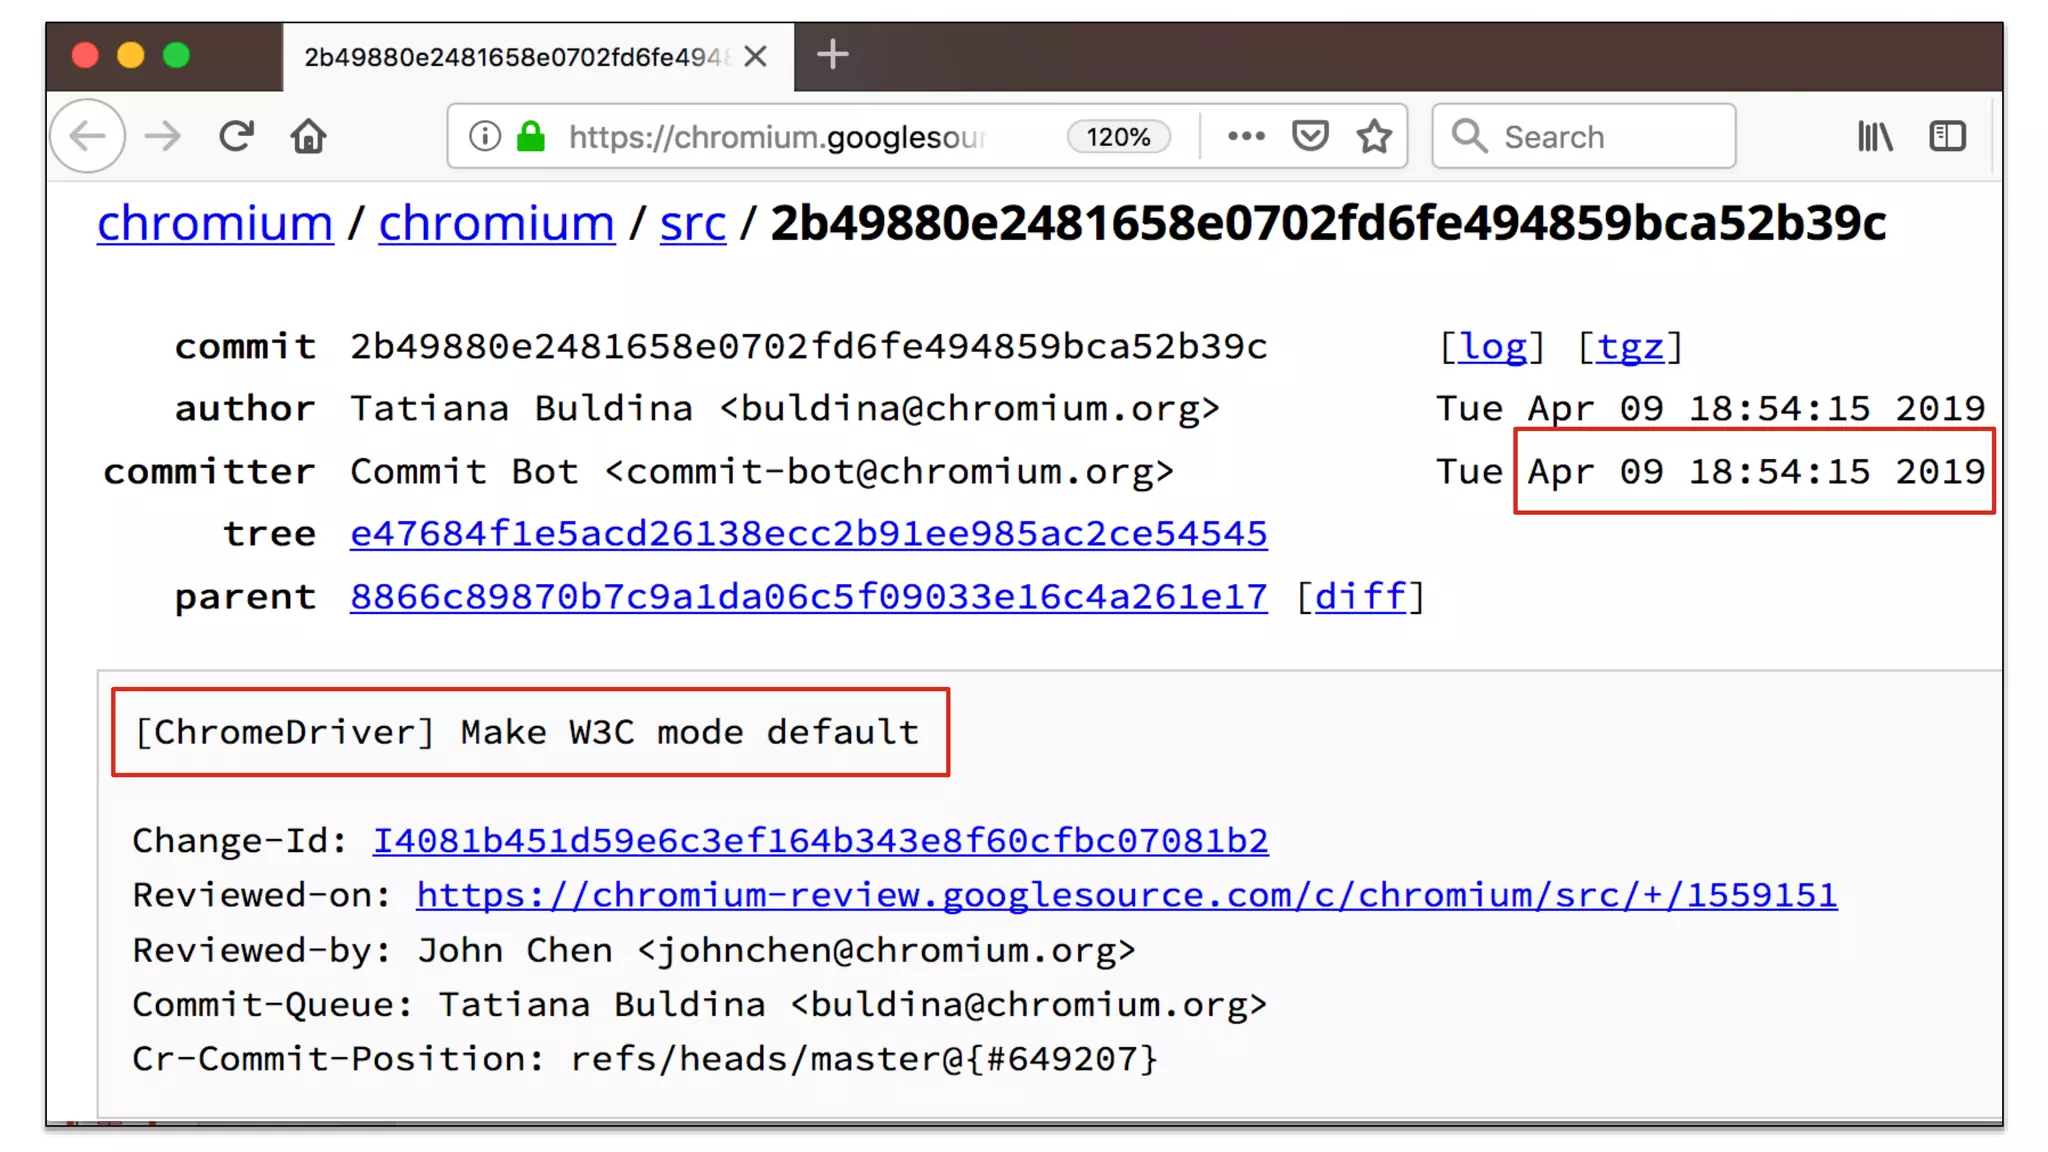Open site information icon in address bar

(485, 136)
